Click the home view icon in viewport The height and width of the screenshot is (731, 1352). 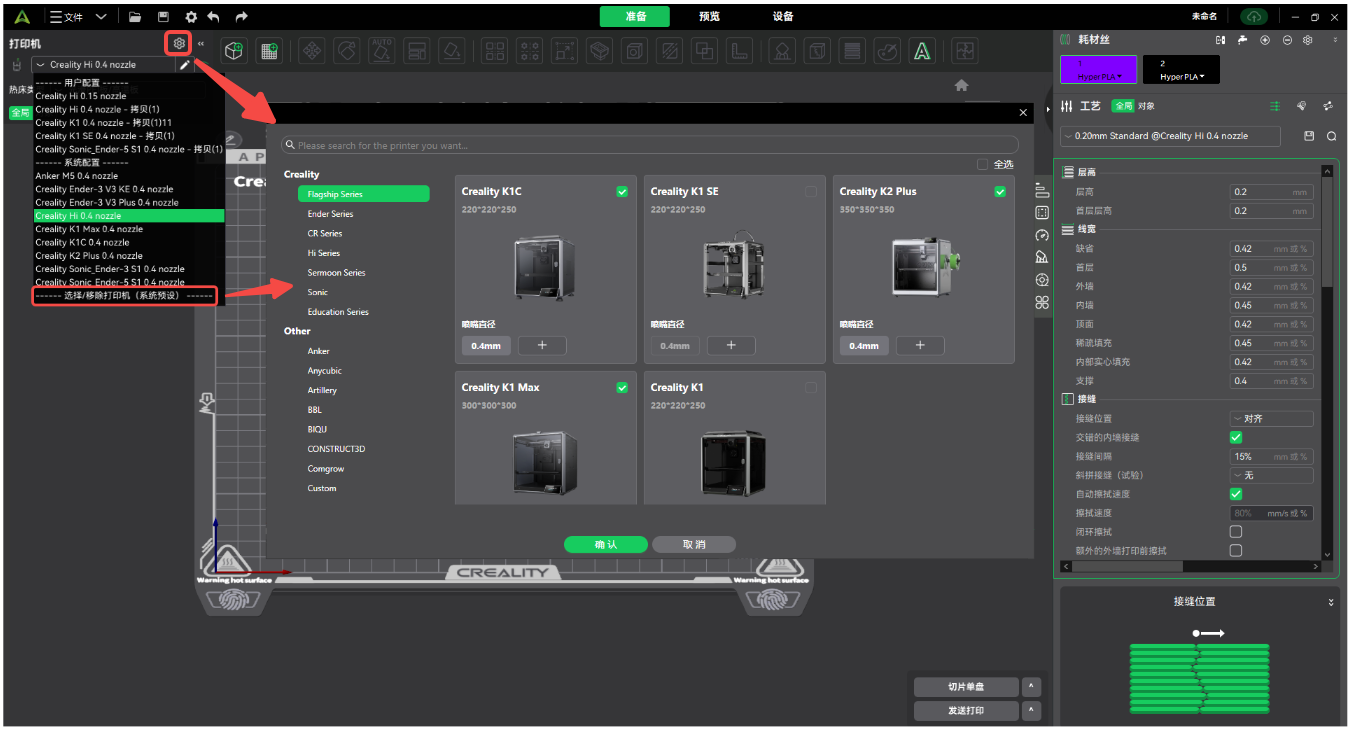pos(961,85)
